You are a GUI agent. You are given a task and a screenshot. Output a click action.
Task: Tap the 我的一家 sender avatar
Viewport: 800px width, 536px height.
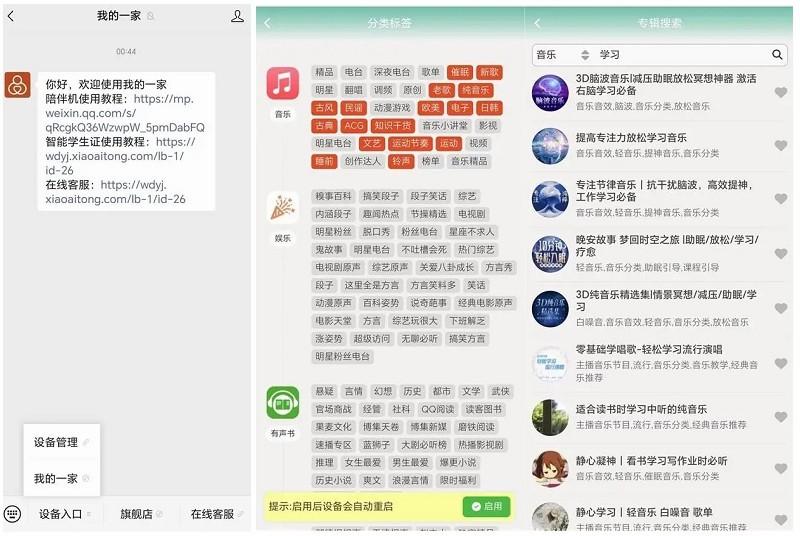click(18, 85)
